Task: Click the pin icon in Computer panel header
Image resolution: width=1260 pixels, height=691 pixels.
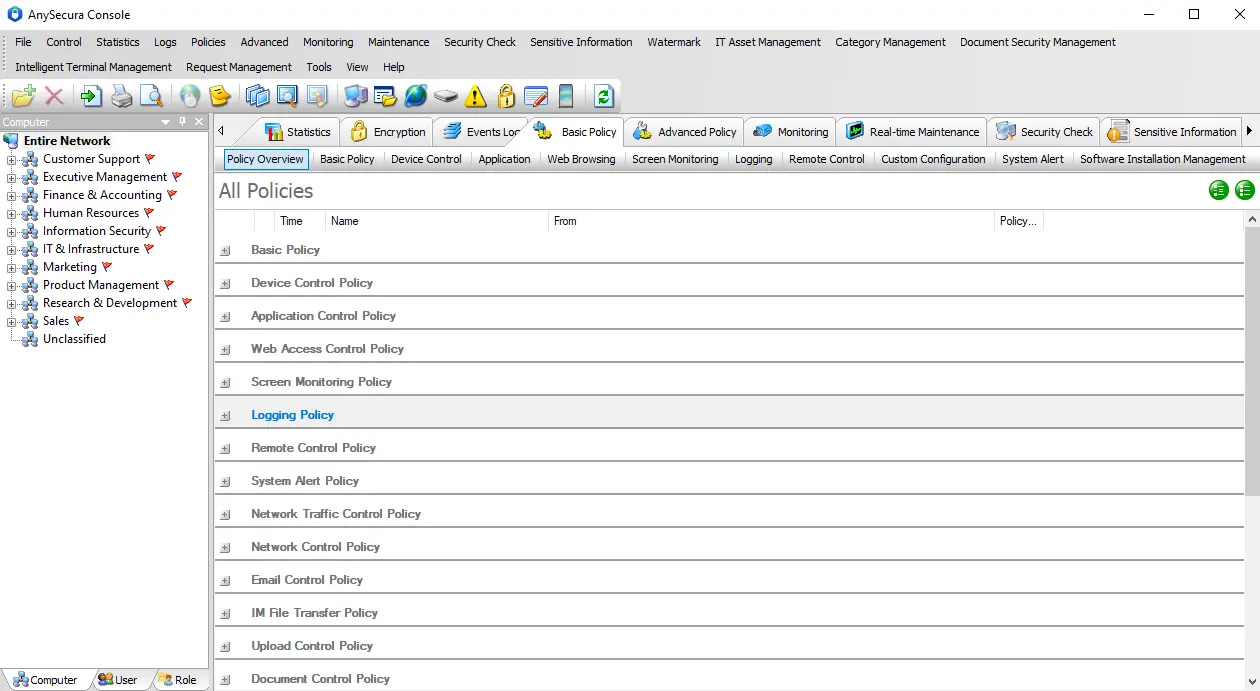Action: [x=182, y=122]
